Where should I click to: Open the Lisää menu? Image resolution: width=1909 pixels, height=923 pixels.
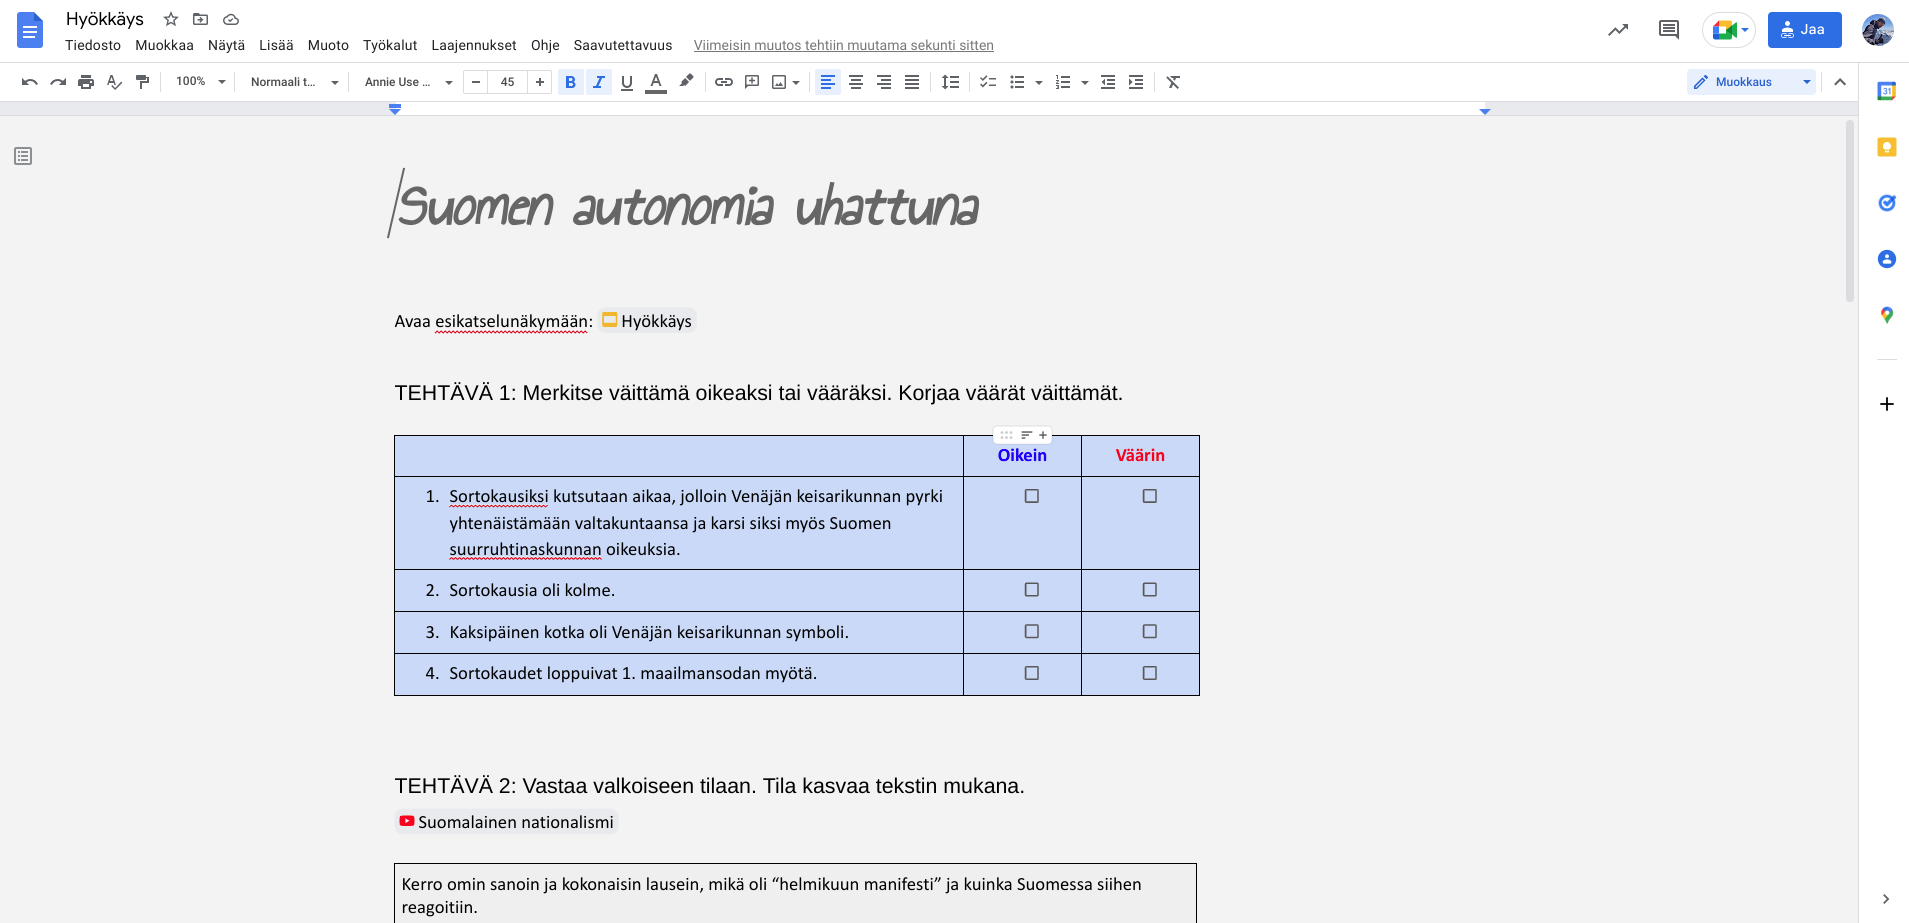(276, 45)
